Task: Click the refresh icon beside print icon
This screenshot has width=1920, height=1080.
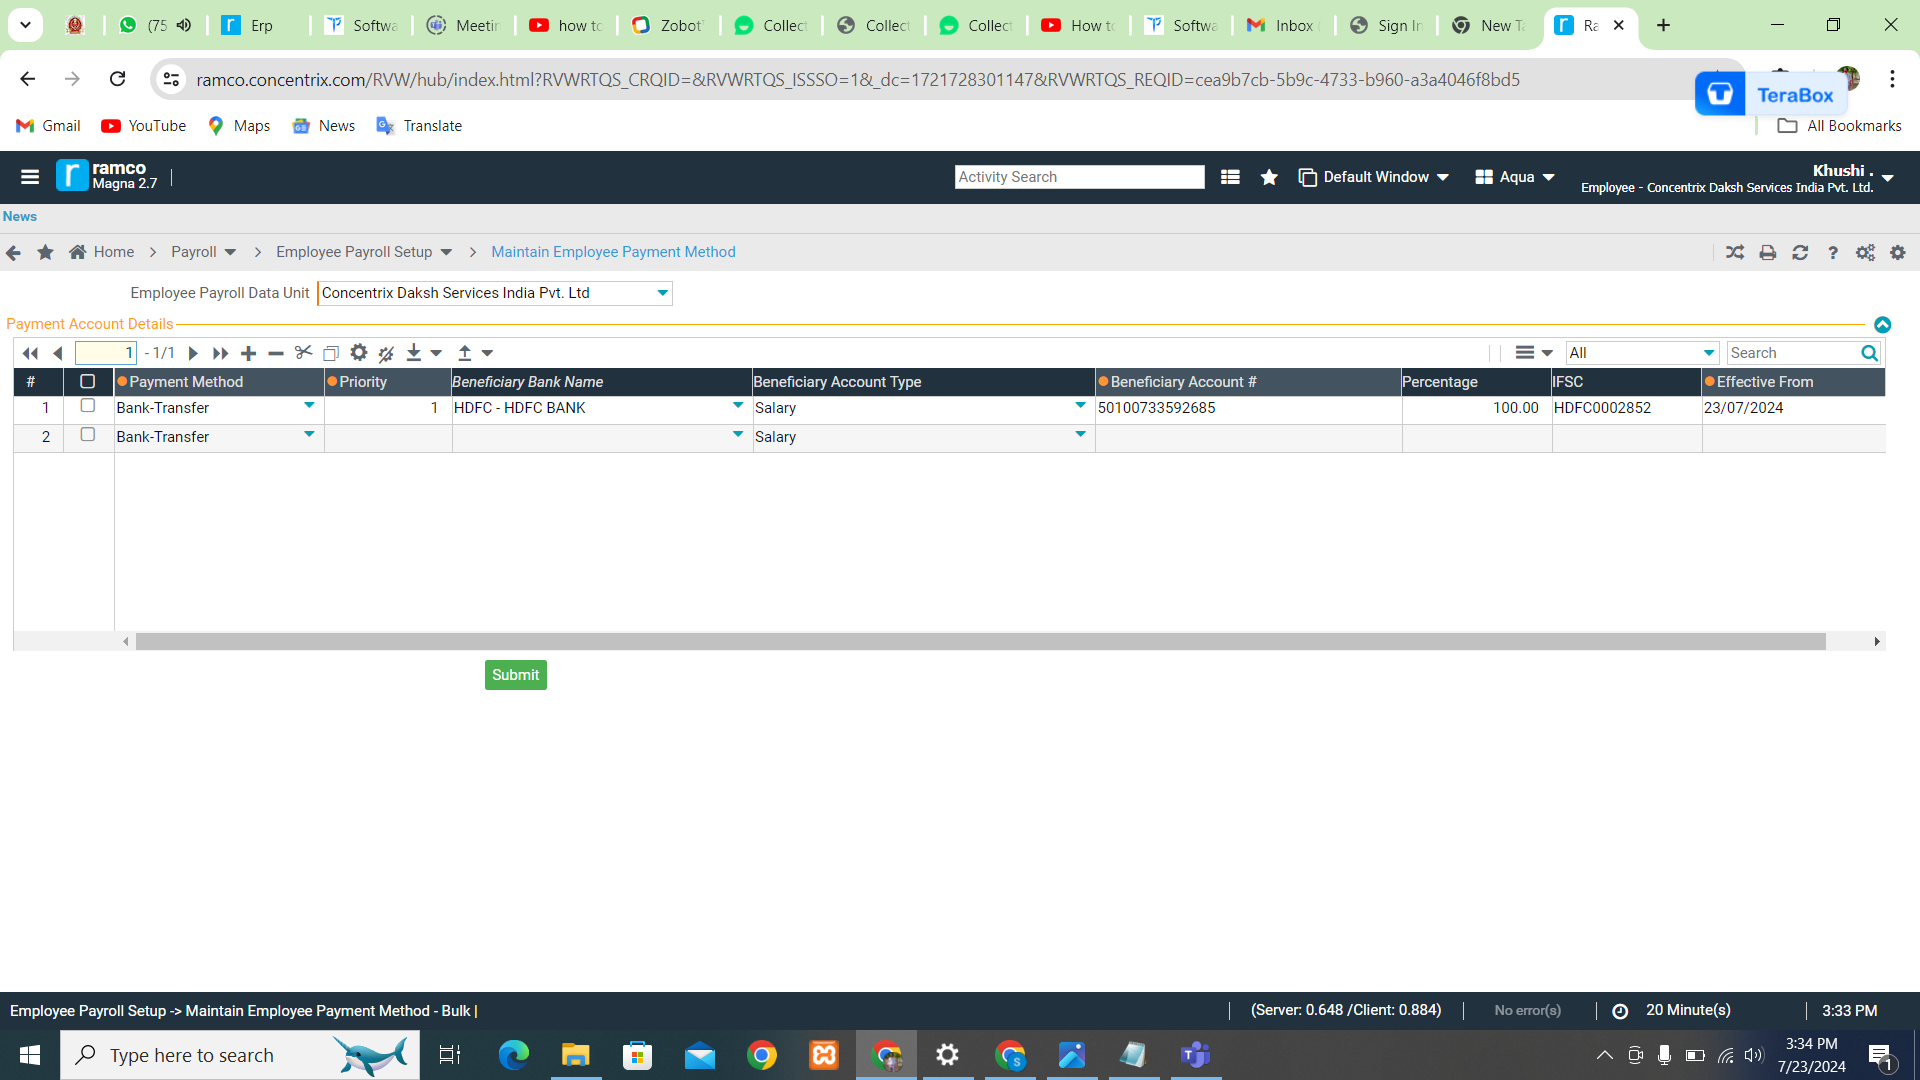Action: 1800,253
